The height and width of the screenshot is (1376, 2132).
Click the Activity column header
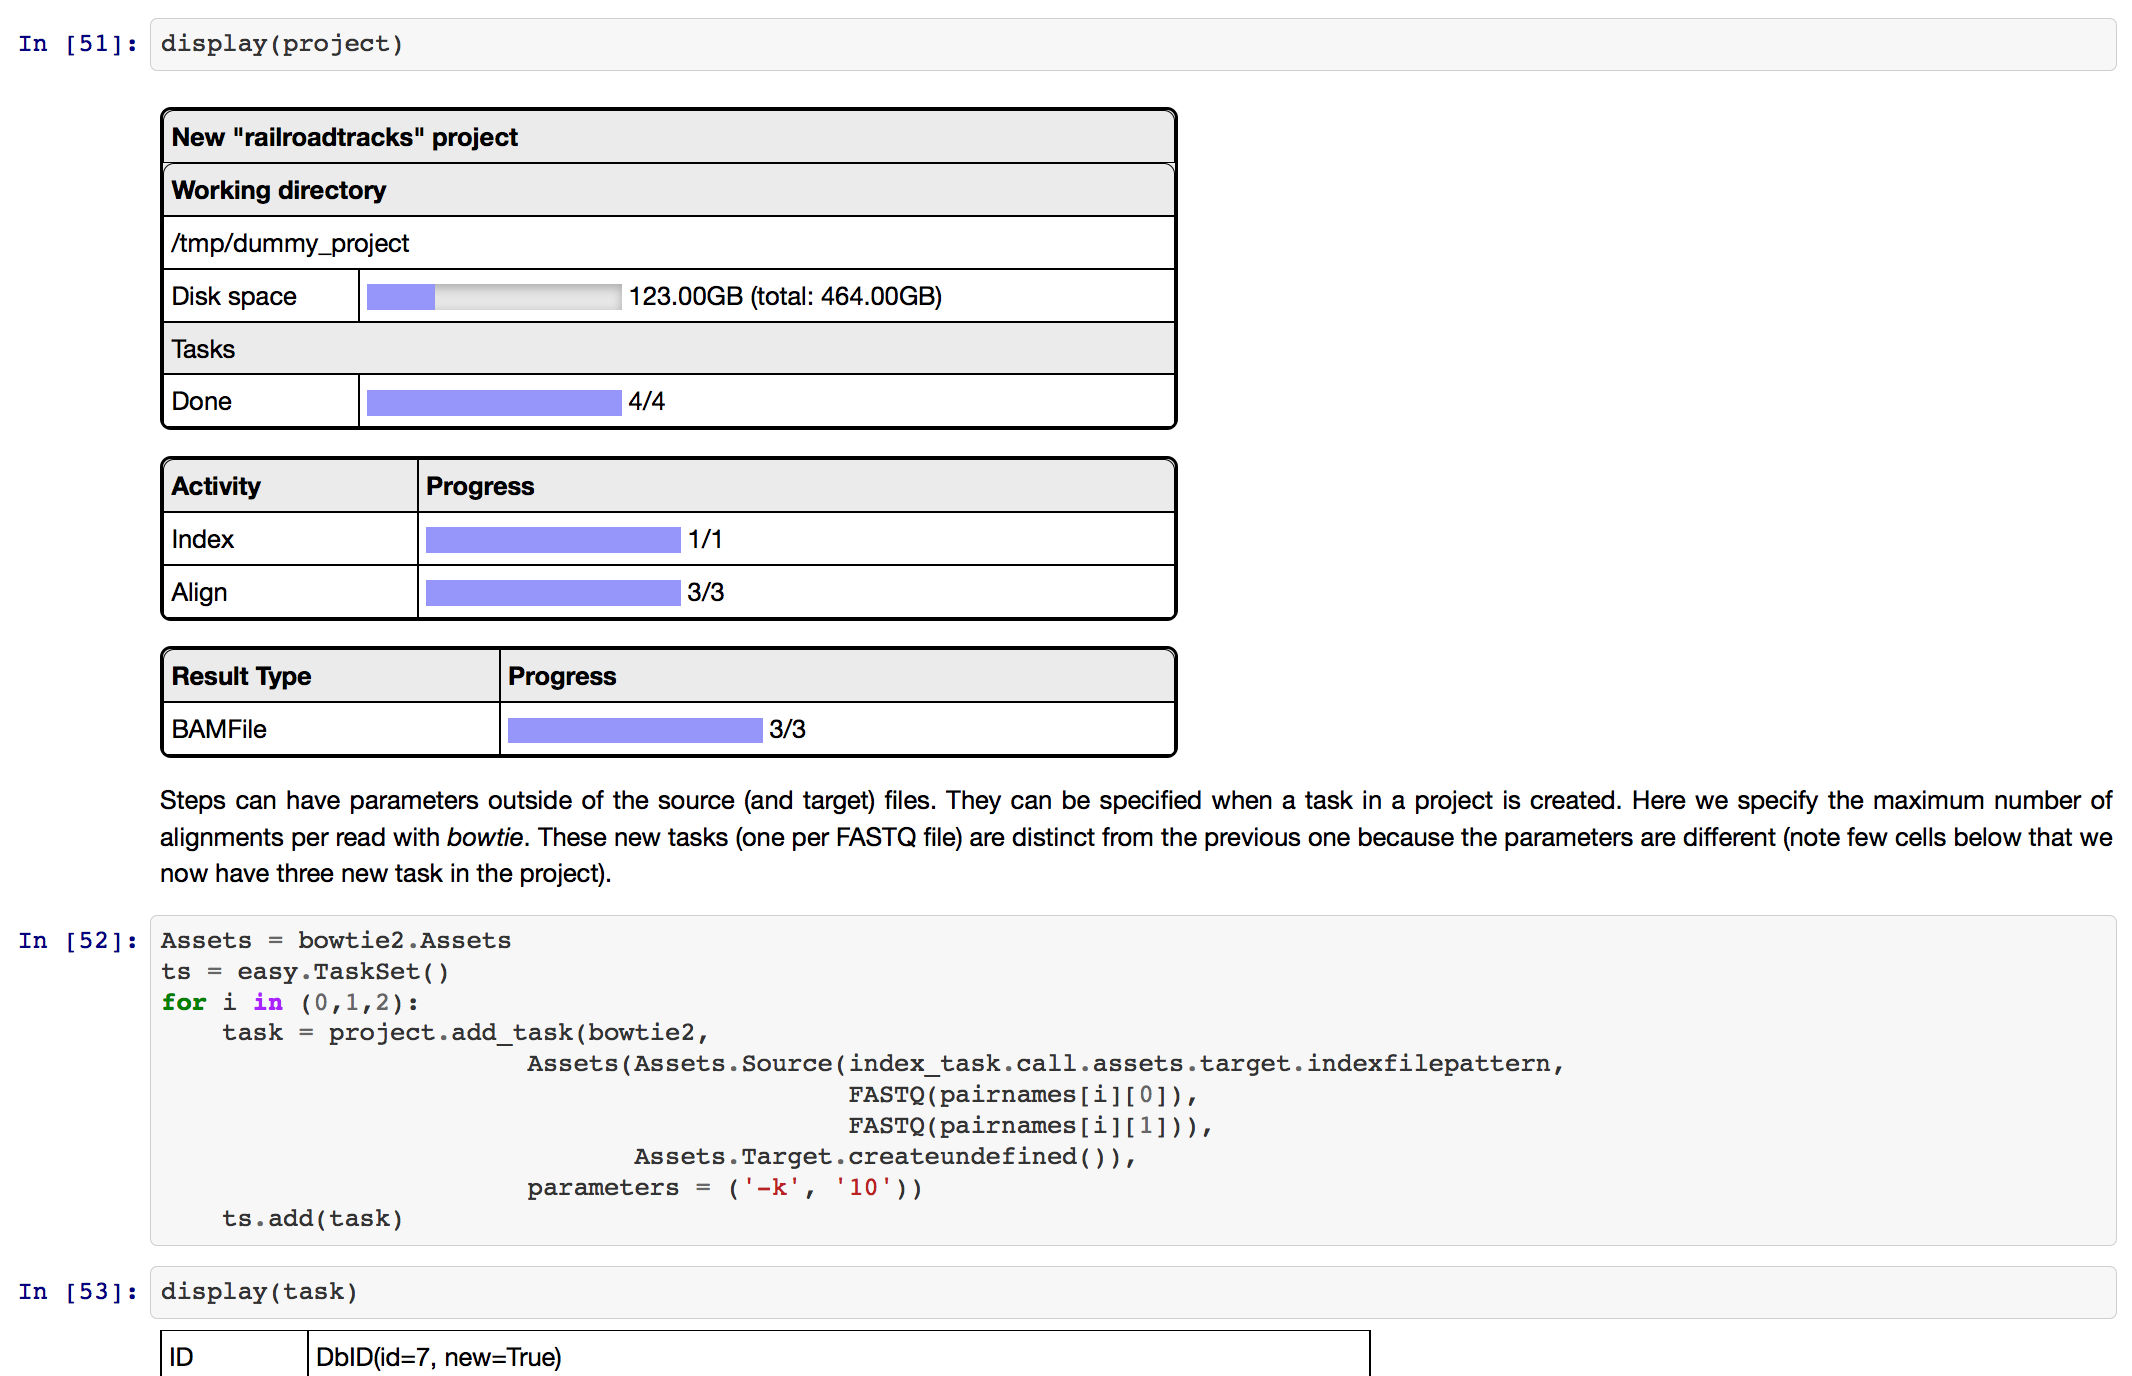tap(216, 486)
